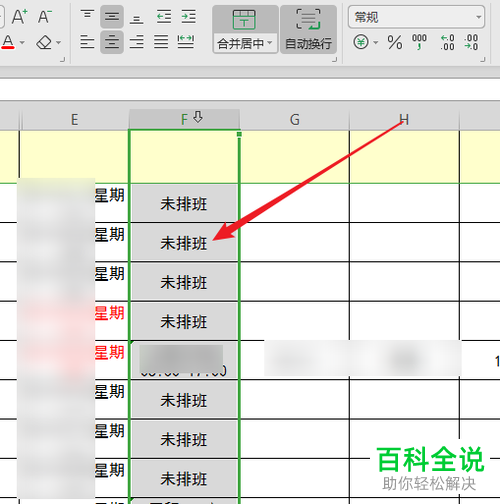Image resolution: width=500 pixels, height=504 pixels.
Task: Select column H header
Action: (404, 119)
